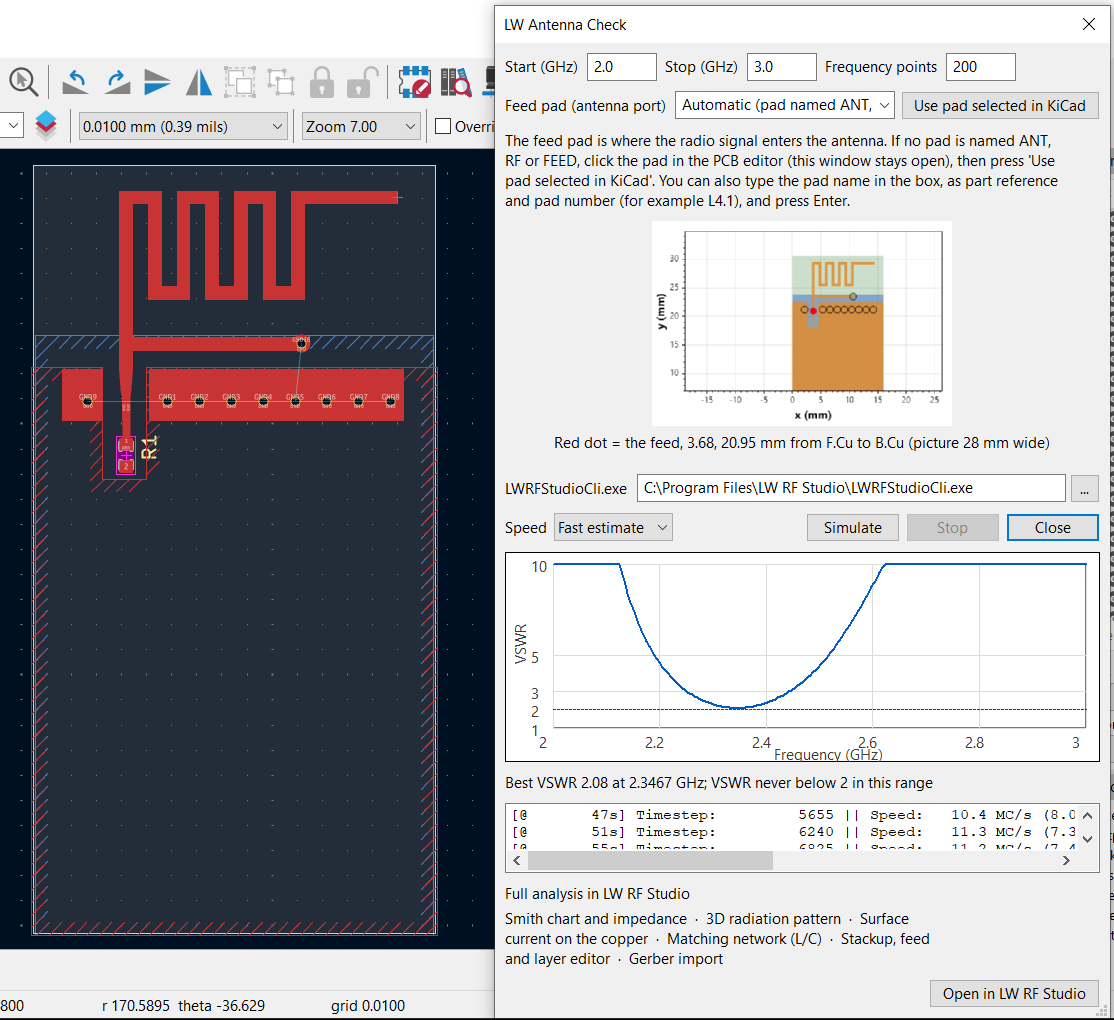
Task: Open the Speed Fast estimate dropdown
Action: pos(612,528)
